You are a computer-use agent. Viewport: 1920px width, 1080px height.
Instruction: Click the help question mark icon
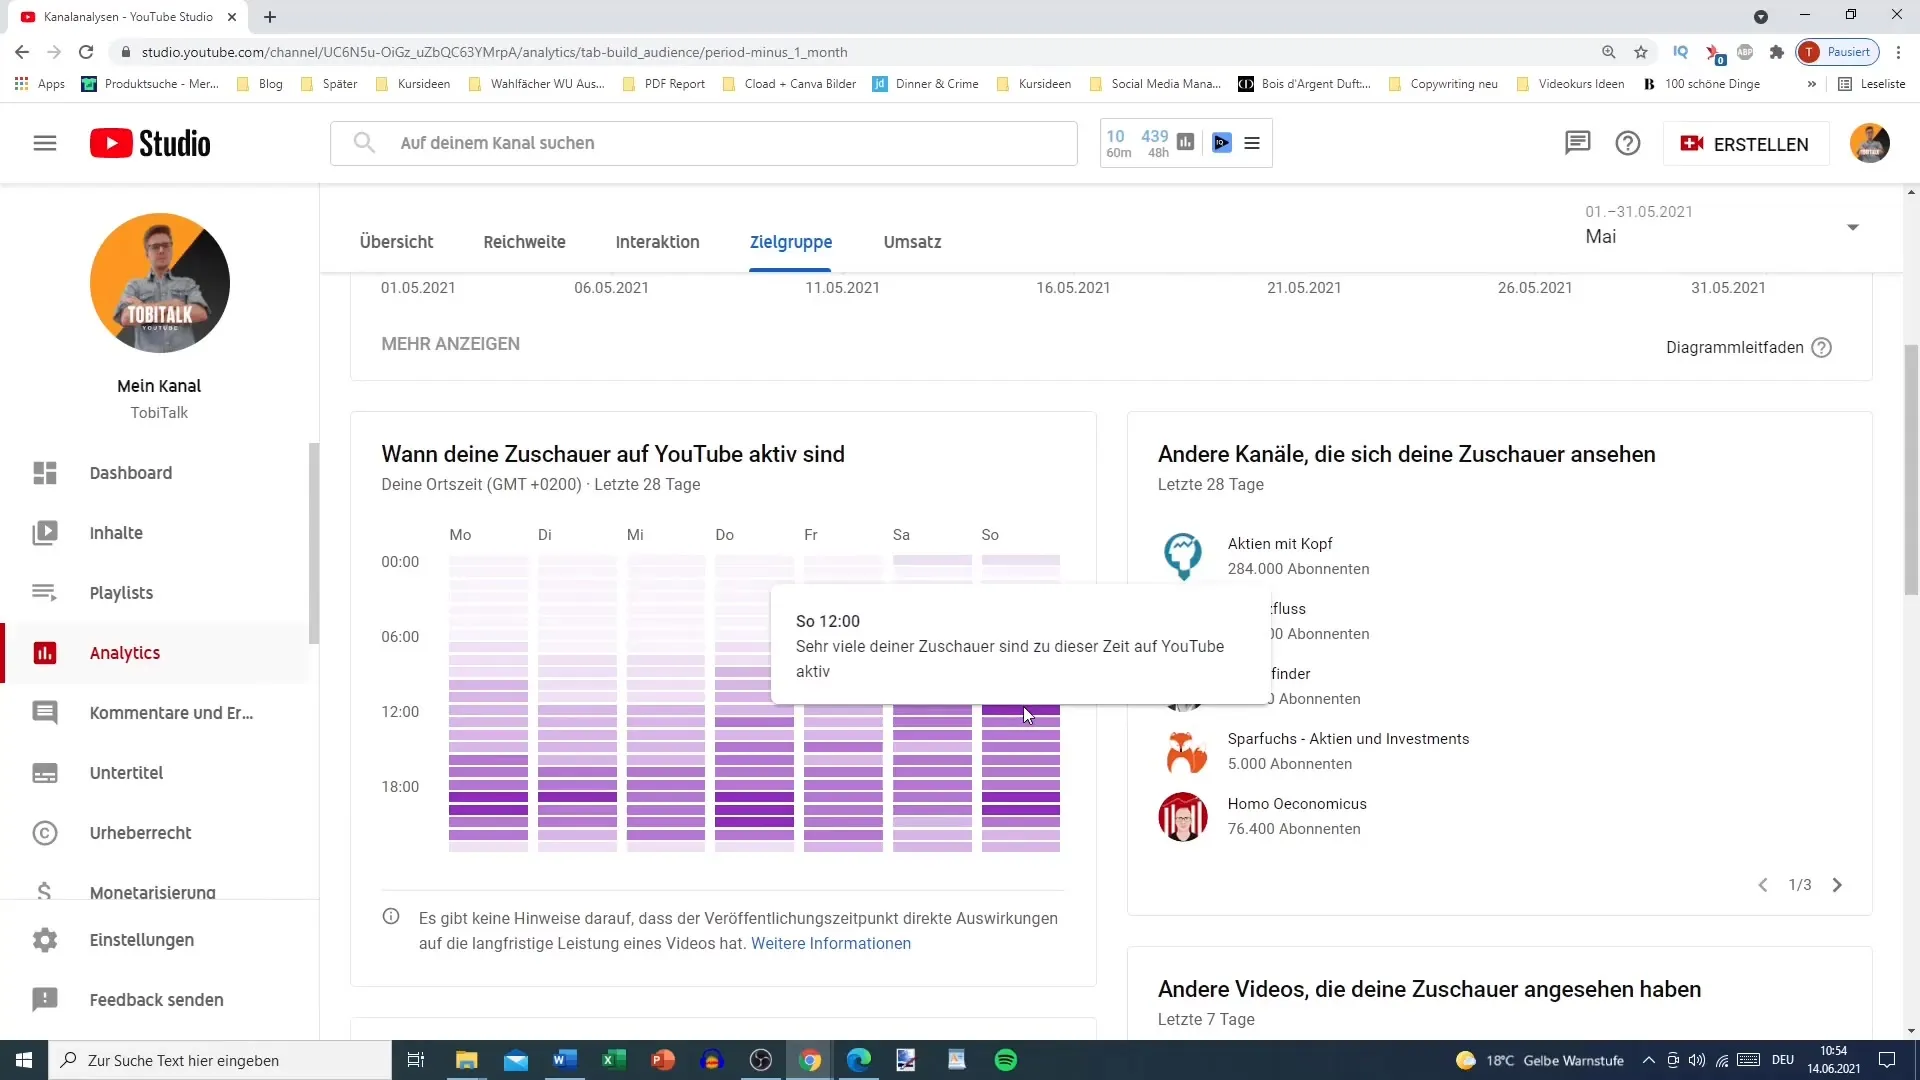(1627, 142)
